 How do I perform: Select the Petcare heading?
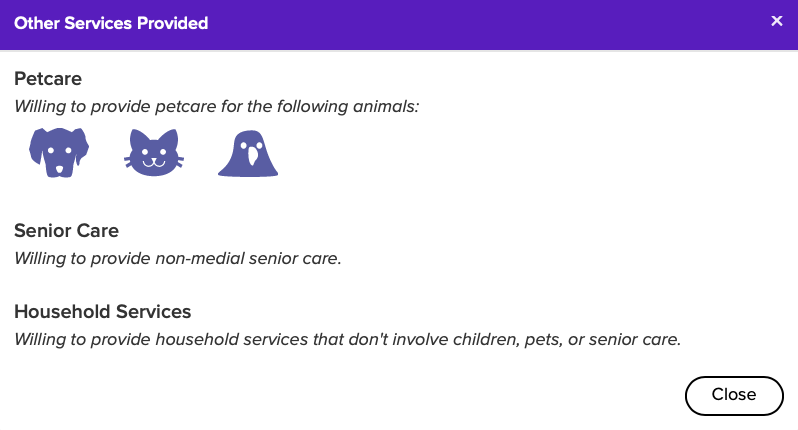click(48, 78)
